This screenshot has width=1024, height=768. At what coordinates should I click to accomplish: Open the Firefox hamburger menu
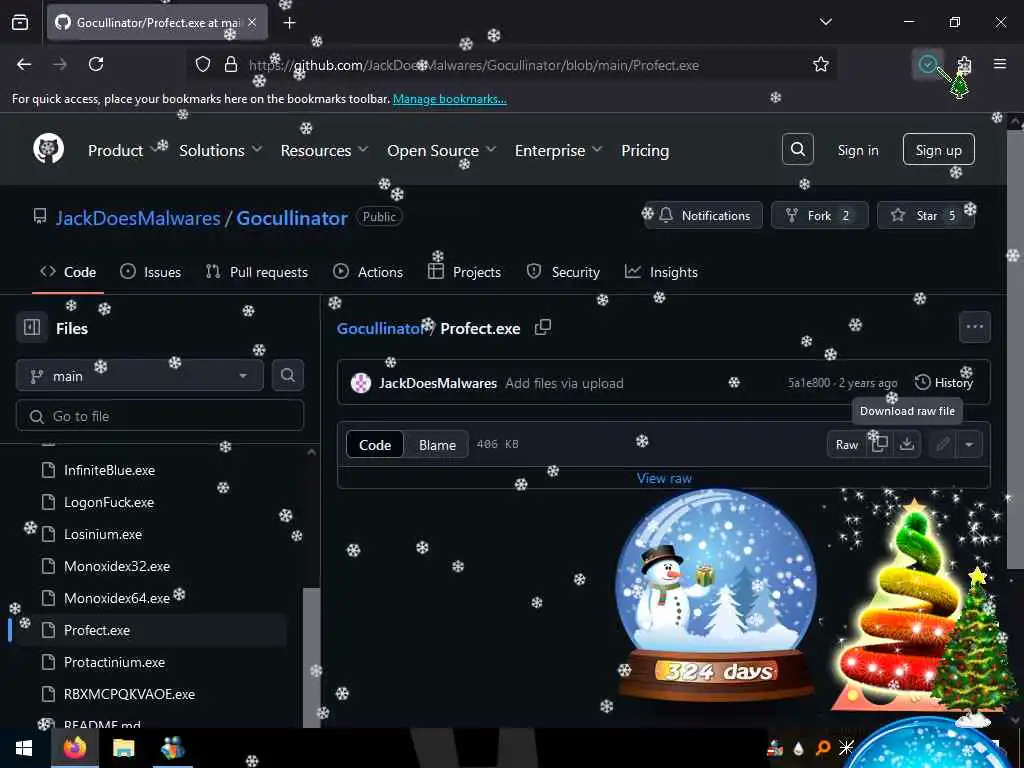(x=1000, y=64)
